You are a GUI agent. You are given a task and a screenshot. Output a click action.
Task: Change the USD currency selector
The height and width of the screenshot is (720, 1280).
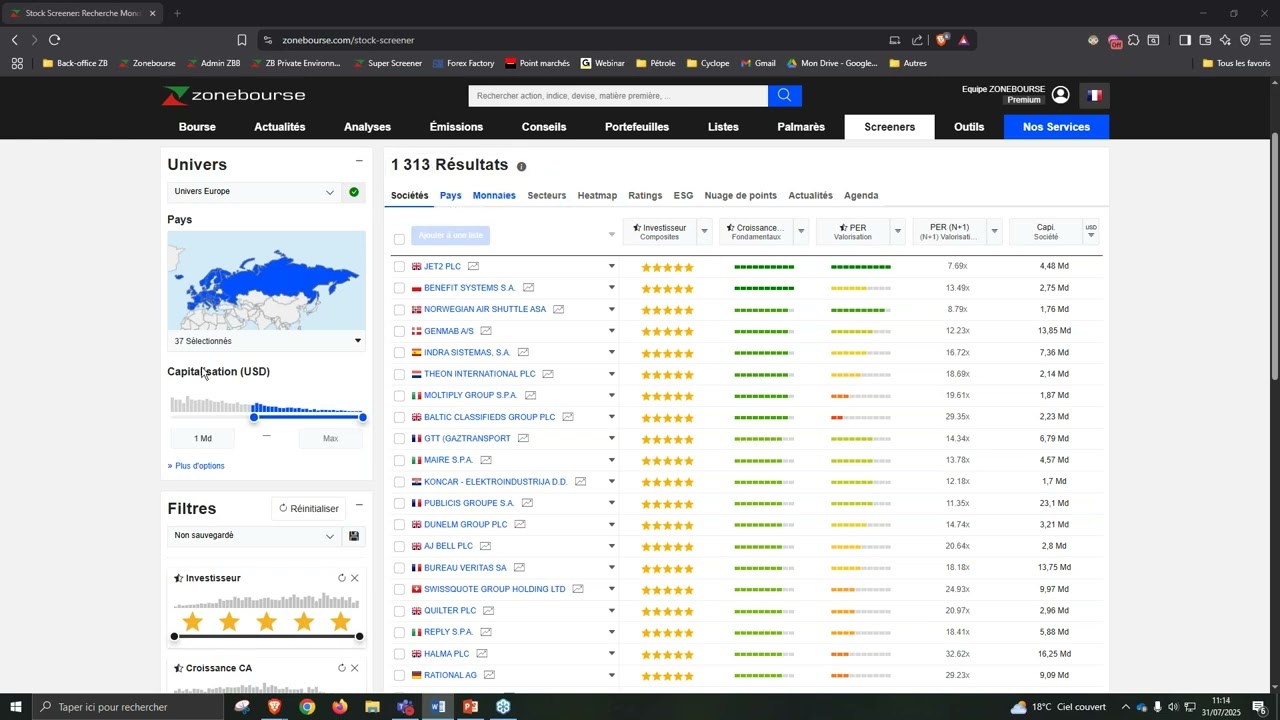tap(1091, 231)
